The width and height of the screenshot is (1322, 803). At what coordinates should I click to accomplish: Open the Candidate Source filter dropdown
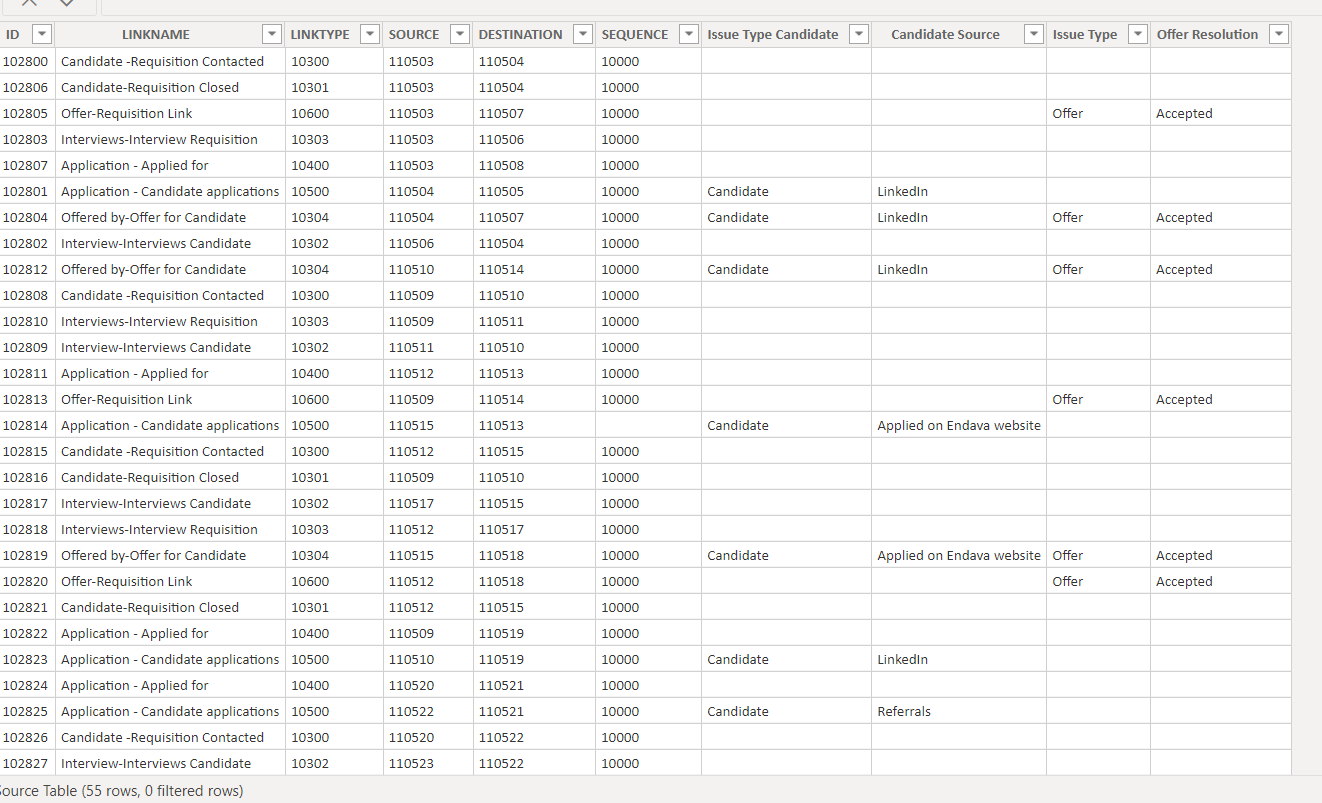[x=1034, y=34]
